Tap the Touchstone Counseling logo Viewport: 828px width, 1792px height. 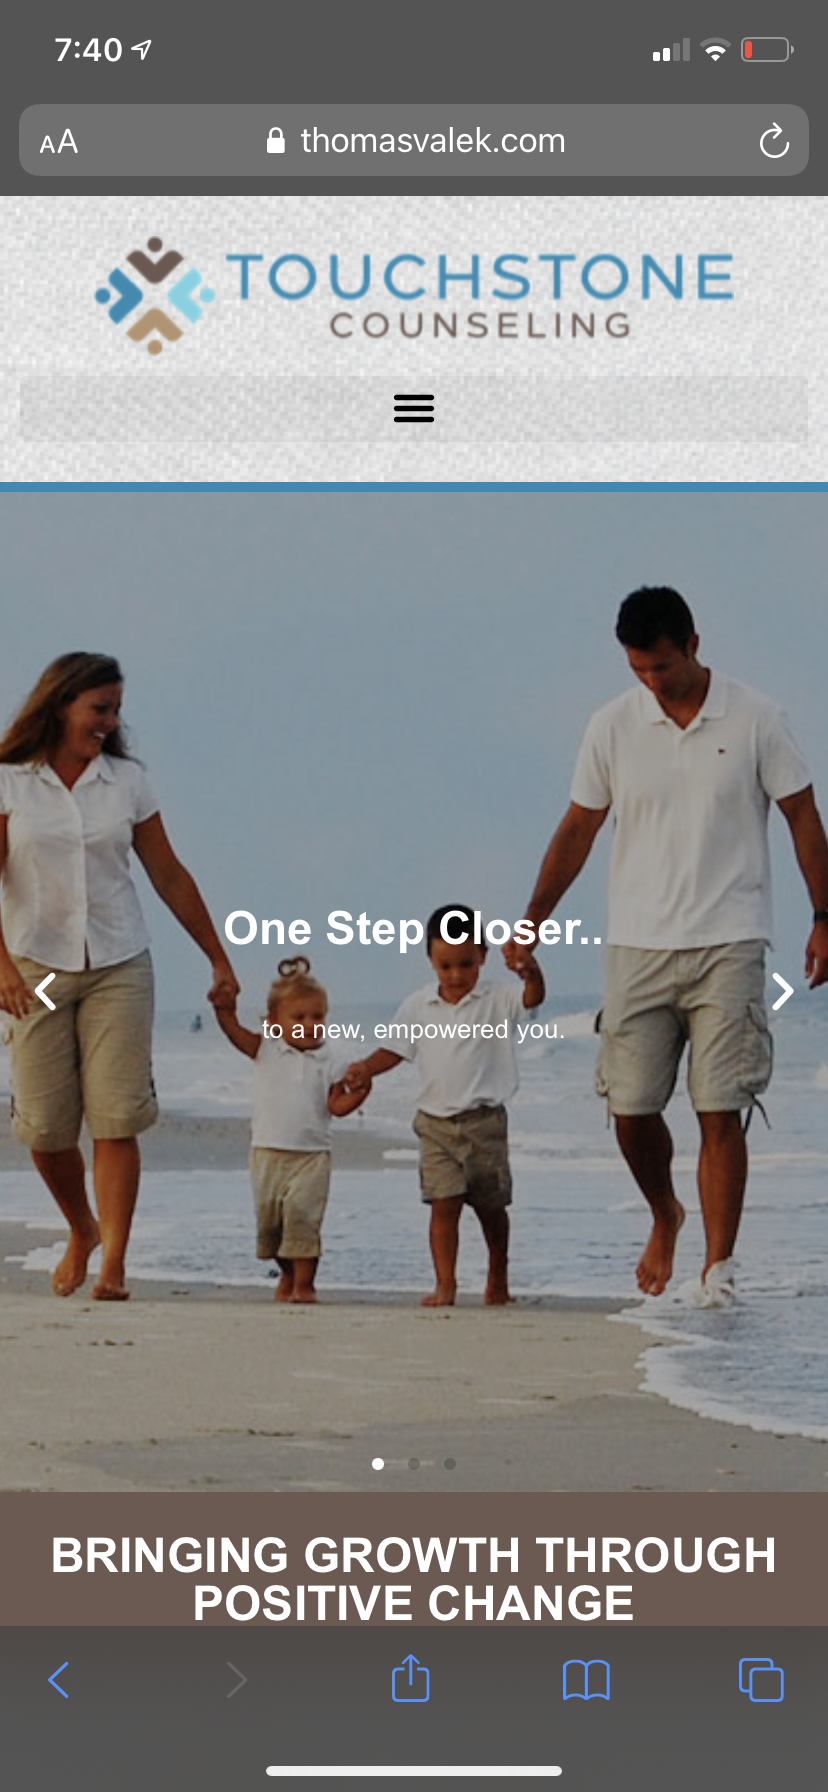click(x=414, y=295)
